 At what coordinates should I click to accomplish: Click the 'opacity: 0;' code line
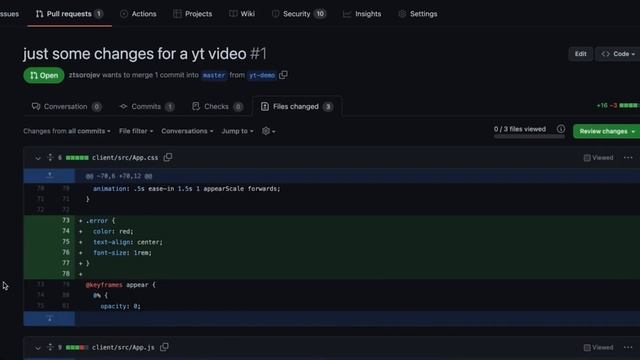coord(120,306)
